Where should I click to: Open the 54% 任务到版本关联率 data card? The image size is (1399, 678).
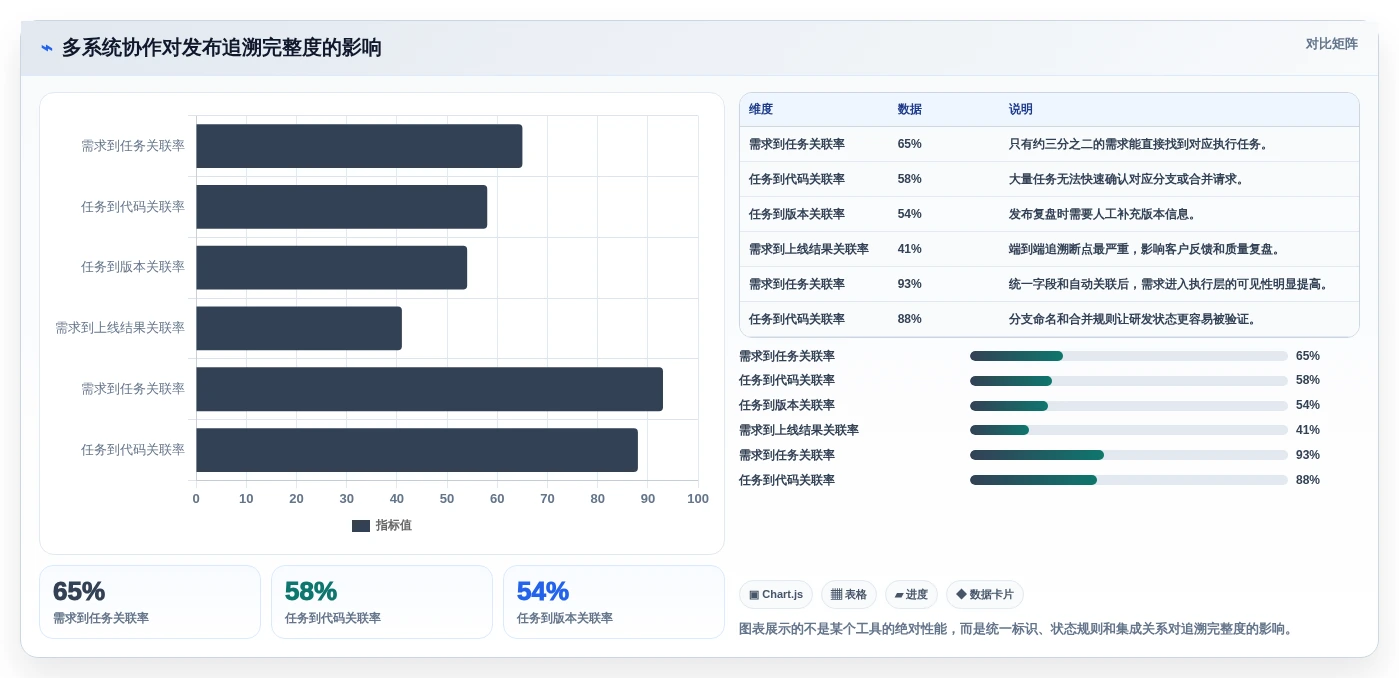[614, 602]
